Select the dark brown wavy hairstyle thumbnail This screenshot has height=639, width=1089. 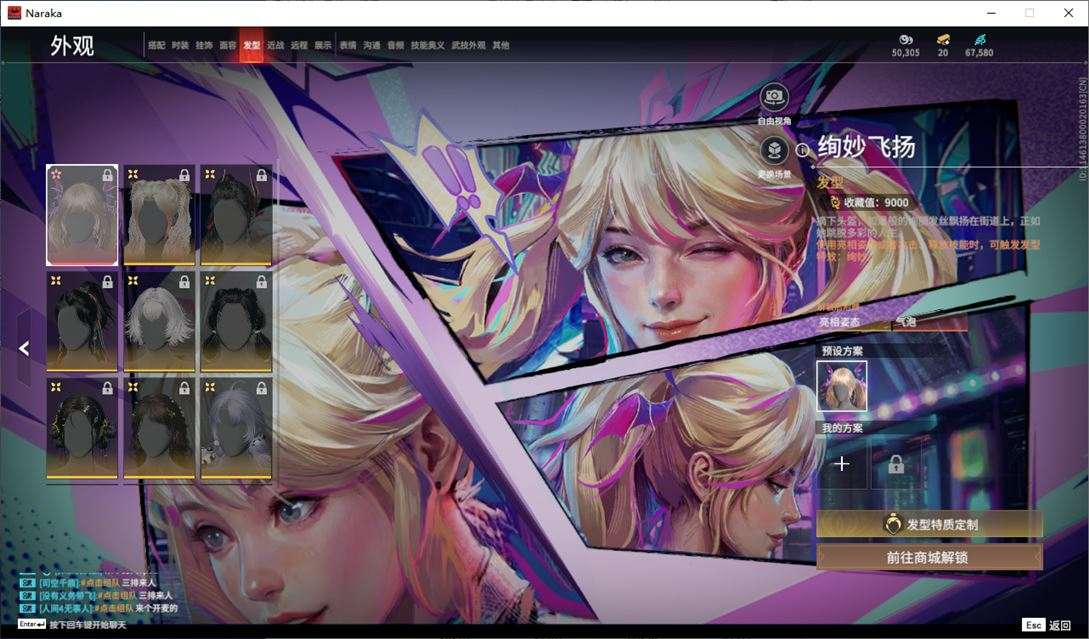(x=159, y=428)
